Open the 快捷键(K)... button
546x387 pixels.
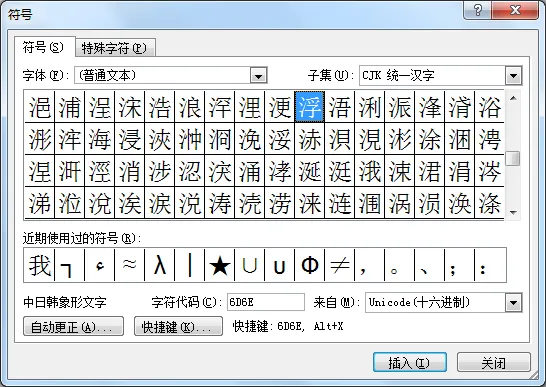click(178, 326)
